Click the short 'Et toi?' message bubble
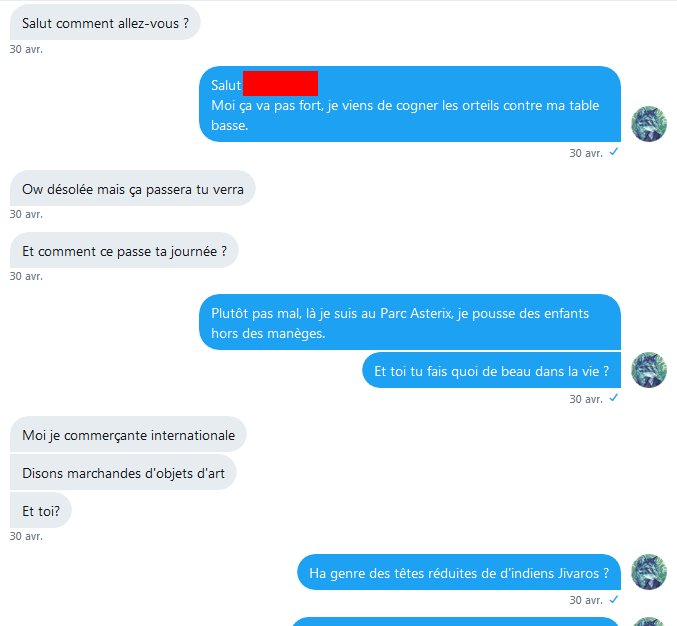This screenshot has width=677, height=626. [x=41, y=511]
